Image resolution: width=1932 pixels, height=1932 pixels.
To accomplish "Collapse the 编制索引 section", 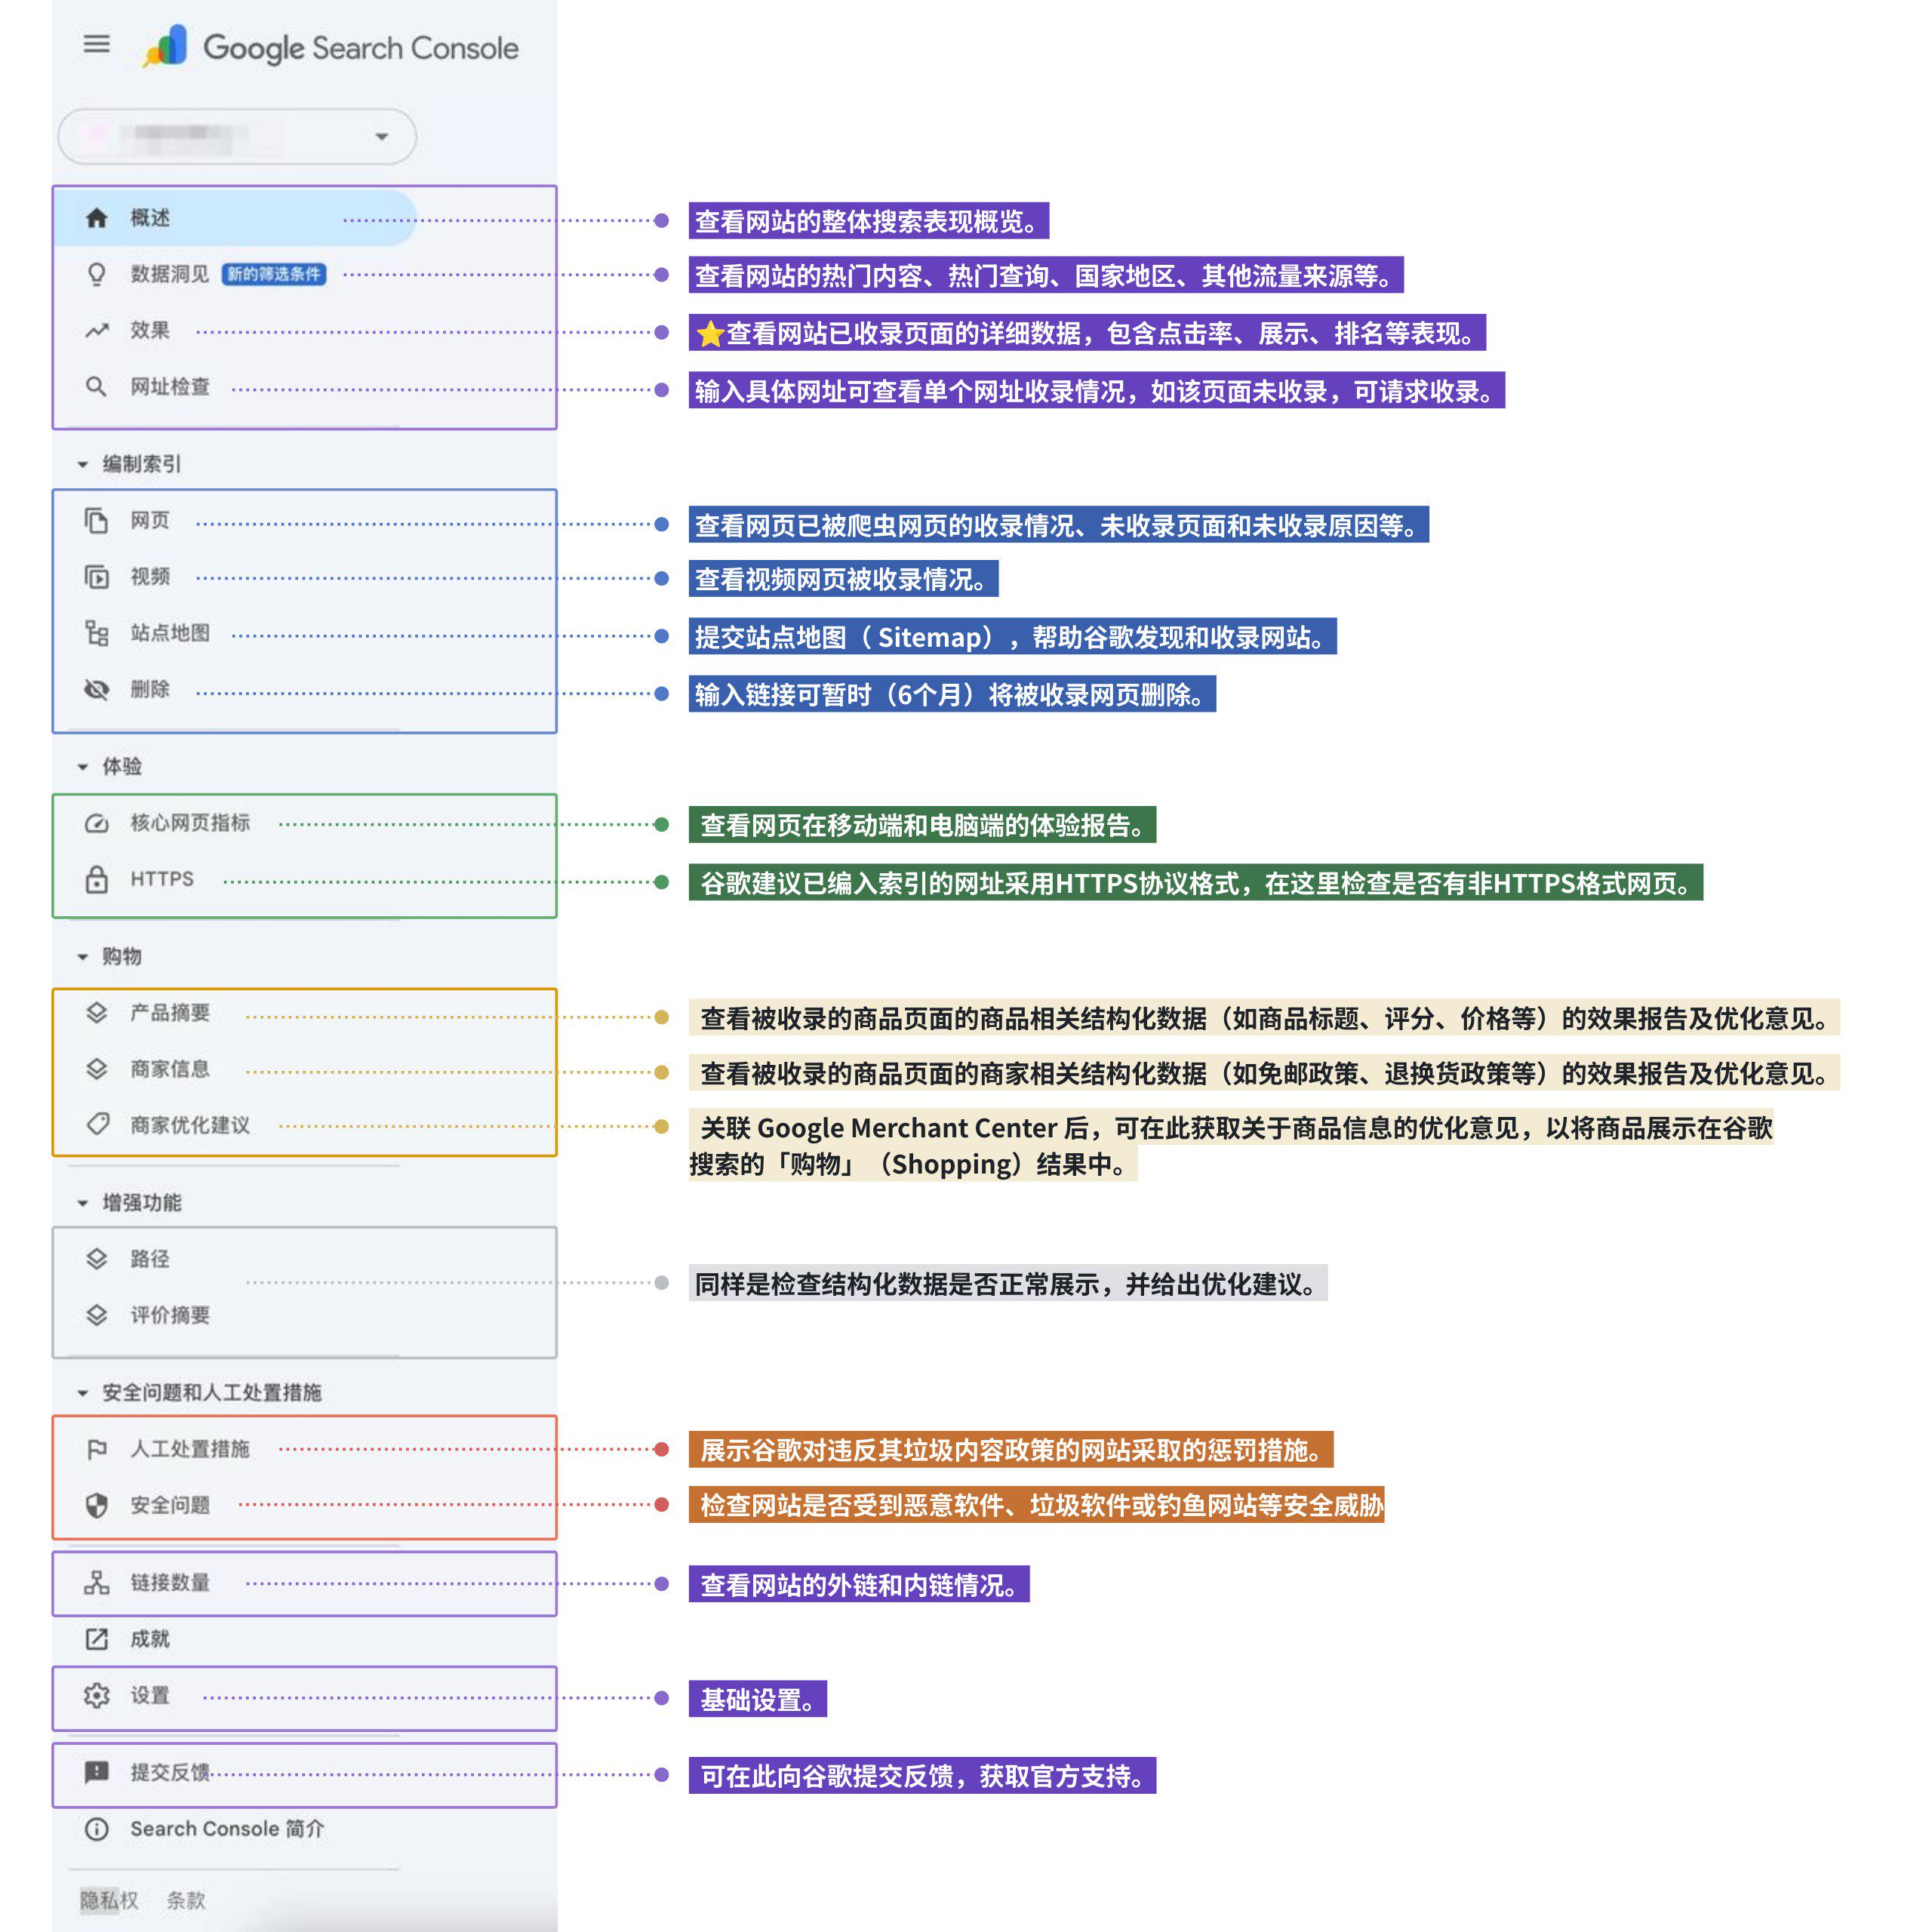I will (x=82, y=465).
